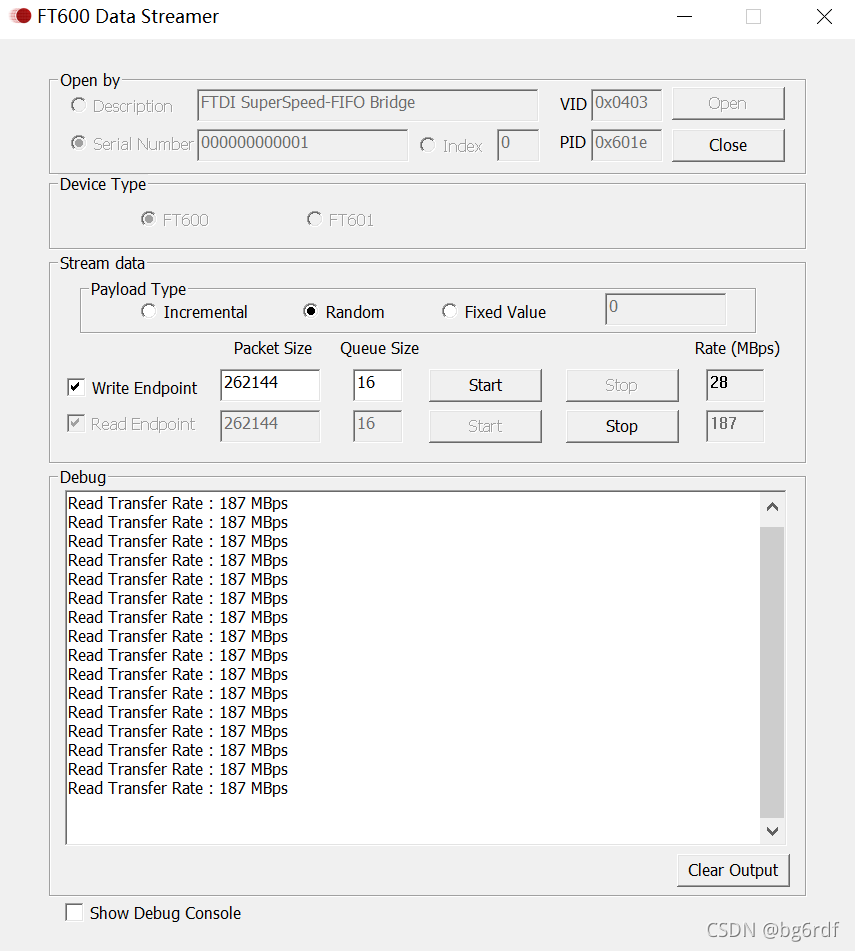Image resolution: width=855 pixels, height=951 pixels.
Task: Click the Read Endpoint packet size field
Action: (270, 426)
